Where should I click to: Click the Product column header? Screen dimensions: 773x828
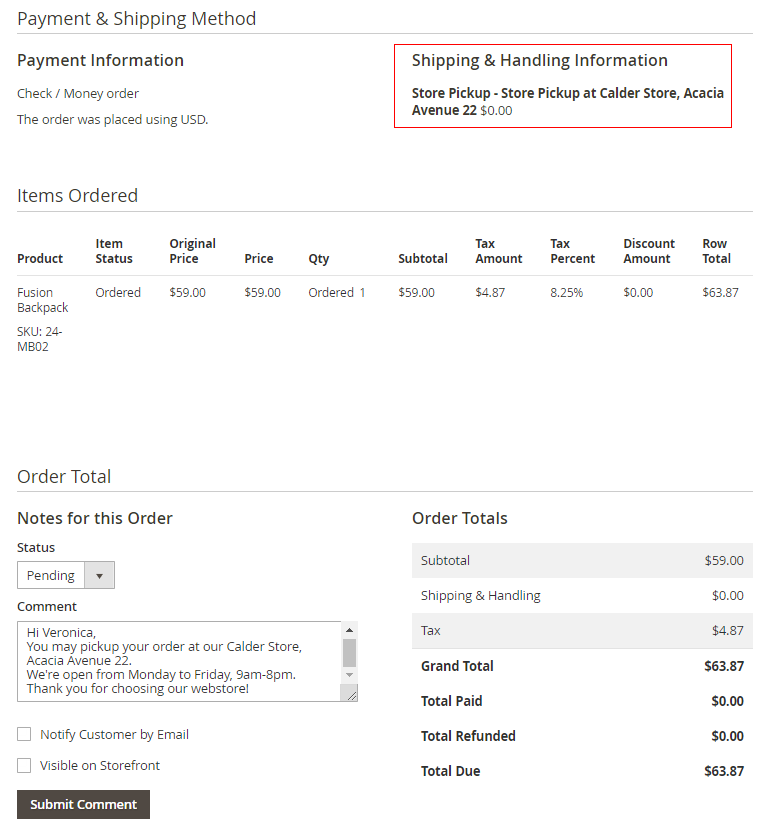tap(40, 258)
